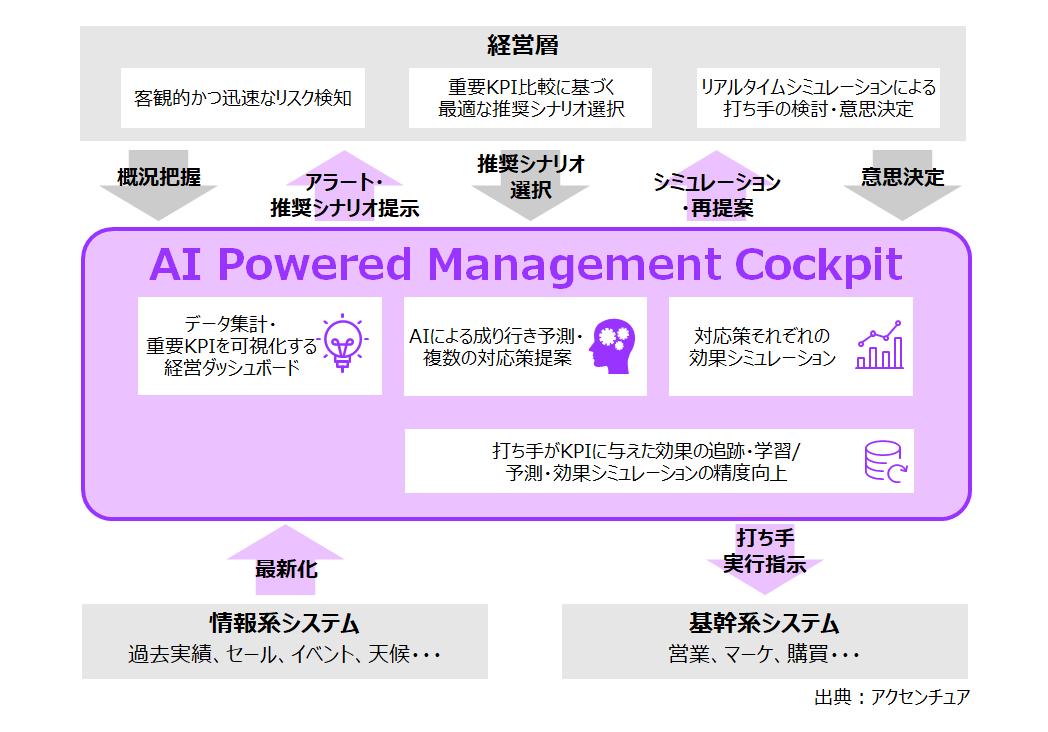This screenshot has height=732, width=1048.
Task: Click the リアルタイムシミュレーションによる打ち手の検討 box
Action: coord(818,97)
